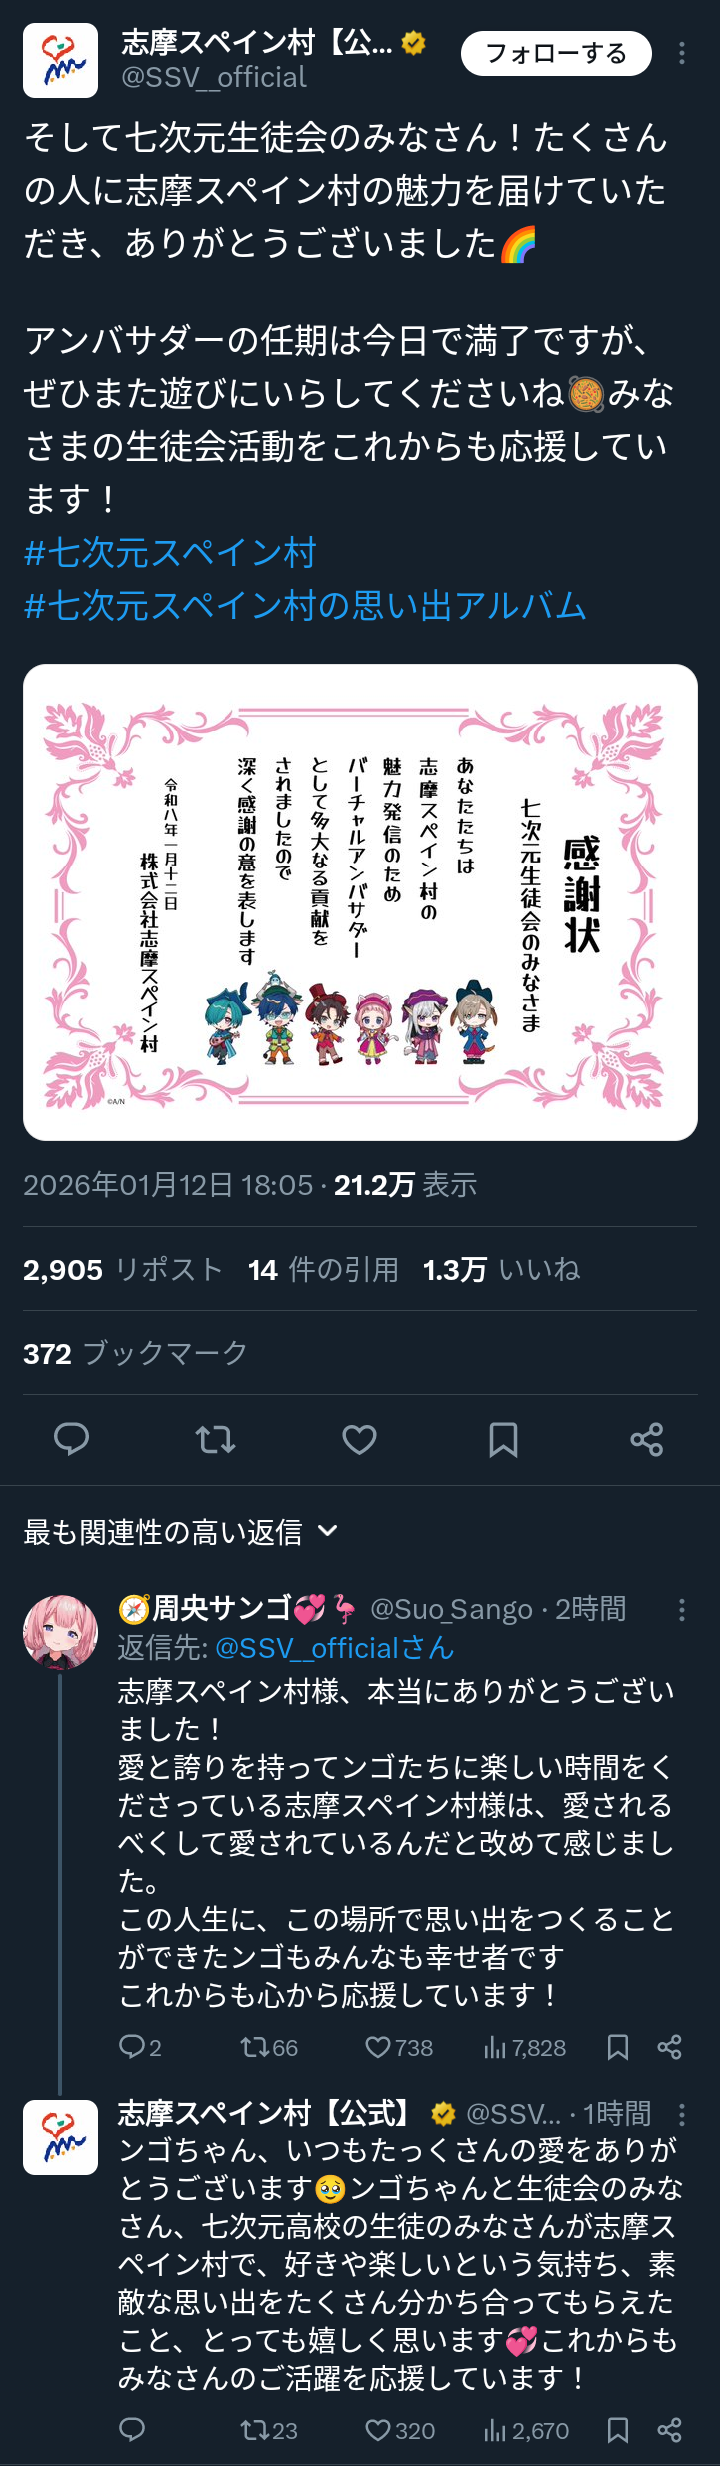Viewport: 720px width, 2466px height.
Task: Open more options on 周央サンゴ's reply
Action: (x=682, y=1609)
